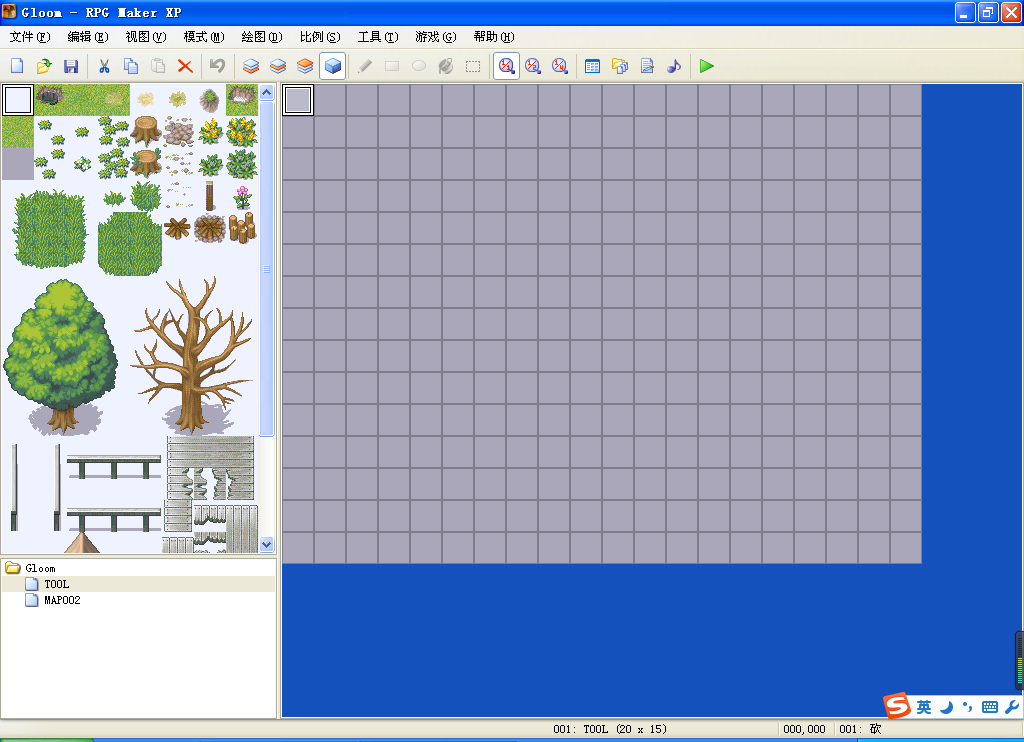
Task: Undo the last action
Action: pos(217,66)
